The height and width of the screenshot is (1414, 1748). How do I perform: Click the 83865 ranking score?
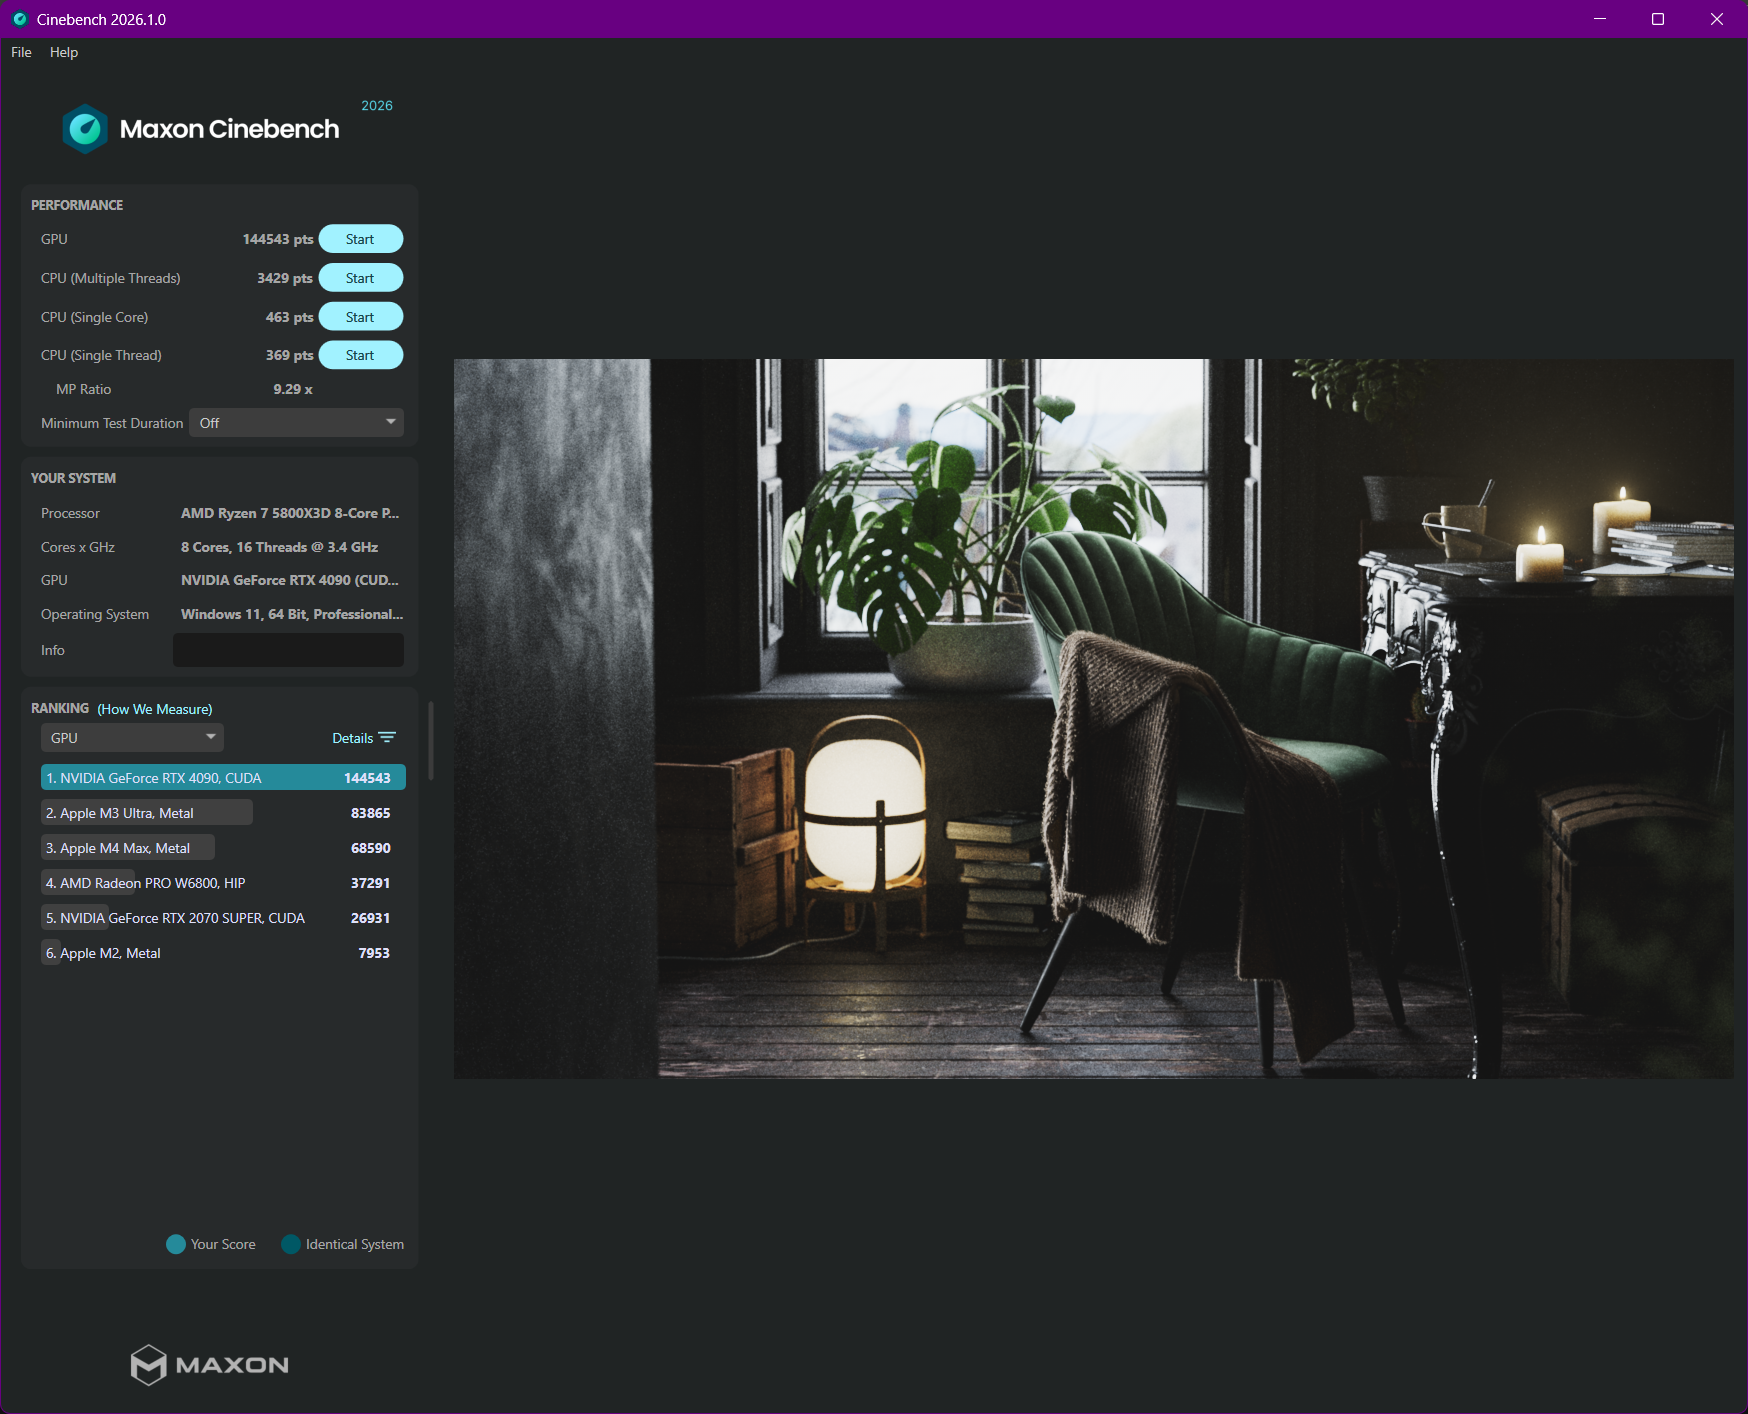coord(371,813)
